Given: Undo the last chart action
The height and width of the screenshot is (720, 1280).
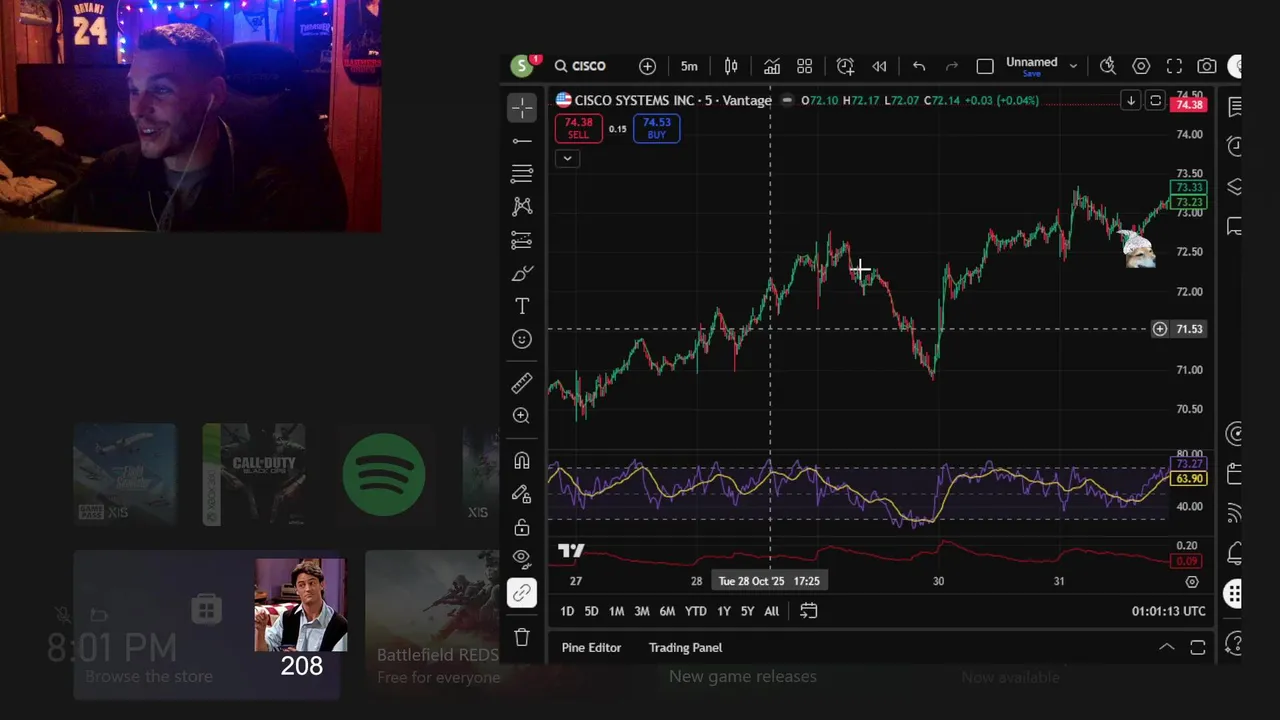Looking at the screenshot, I should coord(919,66).
